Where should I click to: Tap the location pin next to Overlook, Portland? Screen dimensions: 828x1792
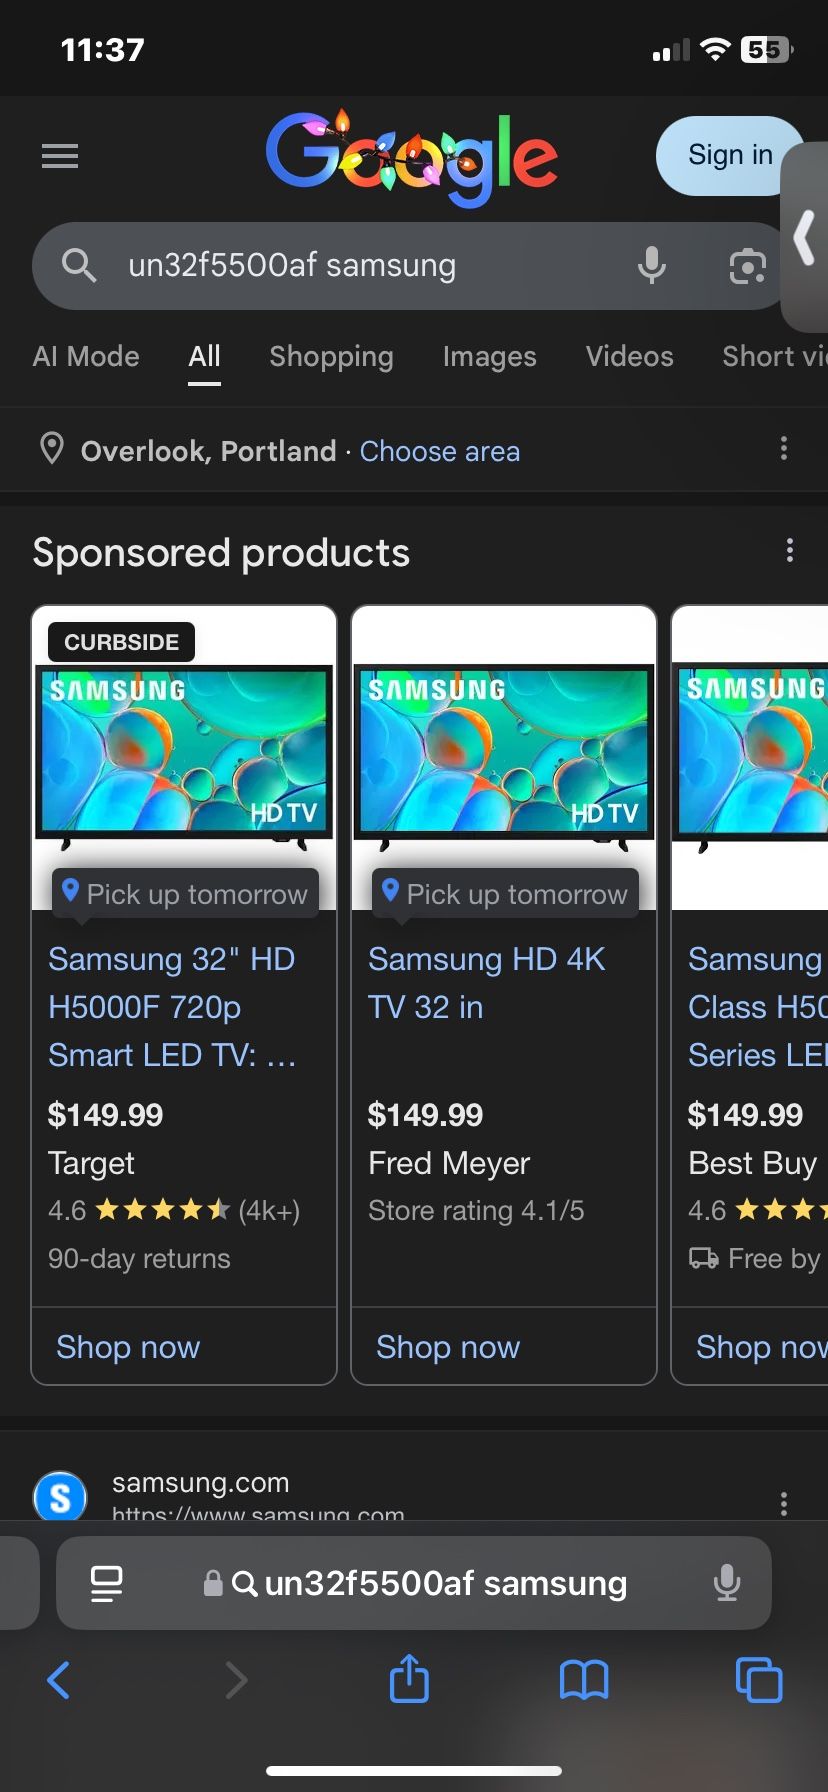point(53,450)
